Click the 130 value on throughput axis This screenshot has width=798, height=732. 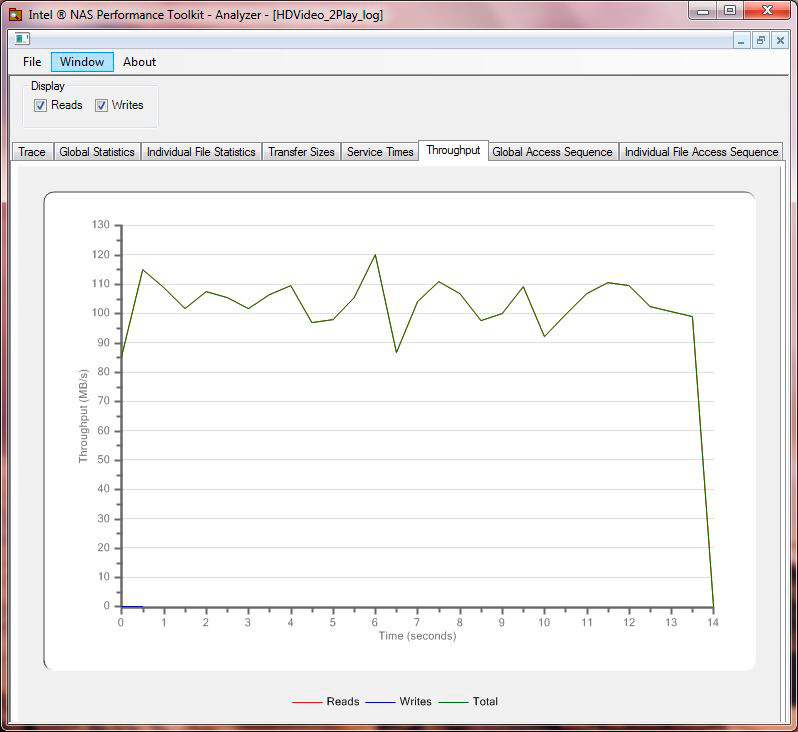101,225
